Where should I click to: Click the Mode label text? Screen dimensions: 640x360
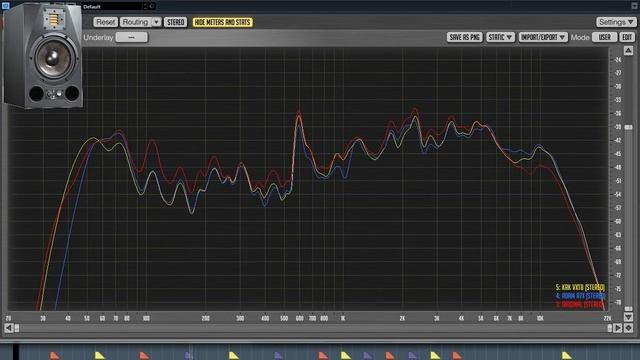580,37
